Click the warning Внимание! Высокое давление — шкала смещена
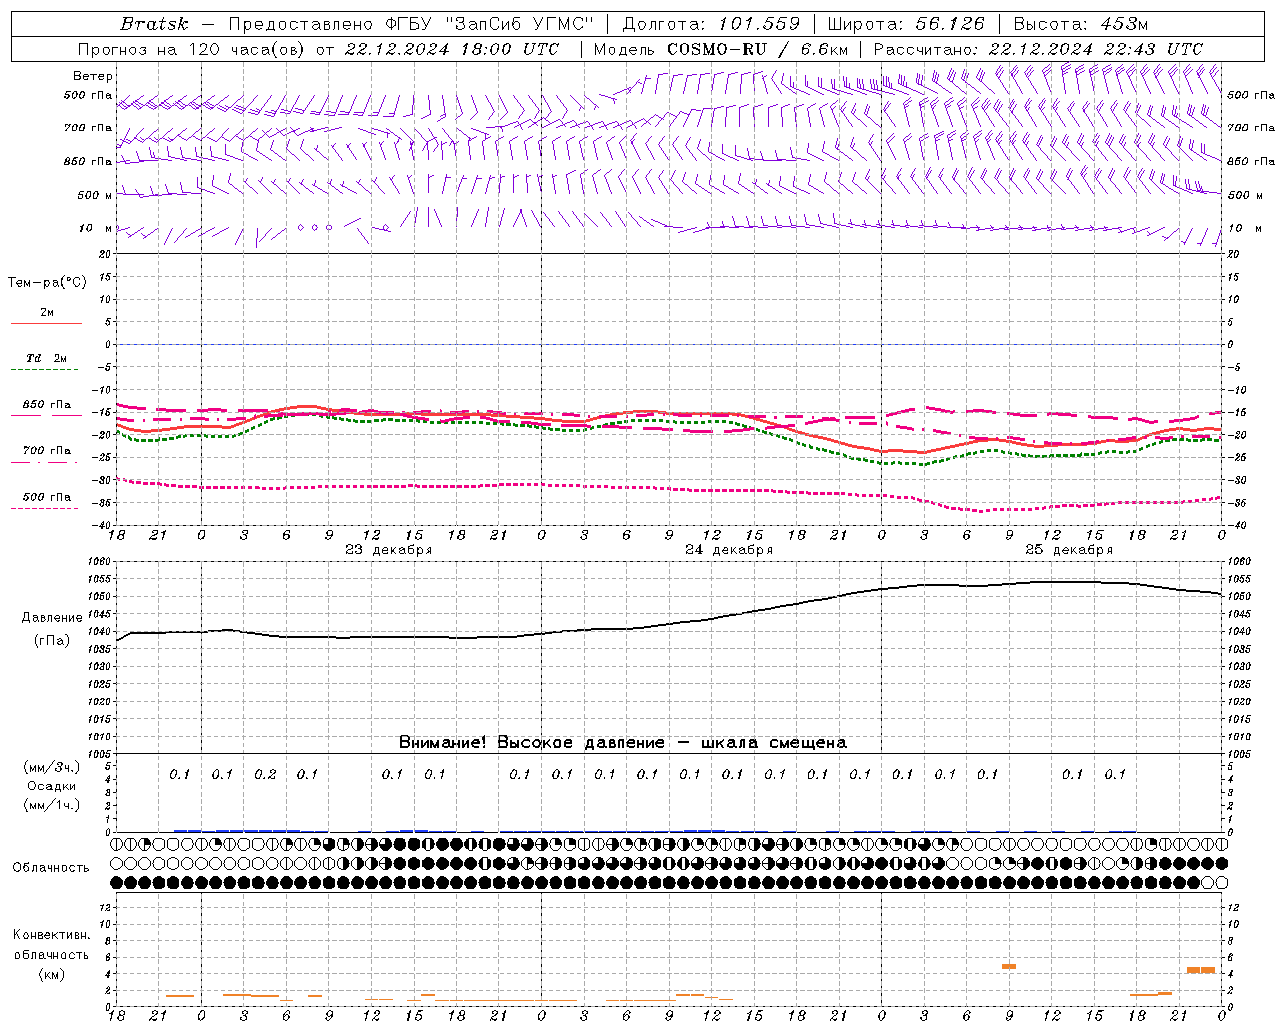The image size is (1280, 1024). click(622, 743)
